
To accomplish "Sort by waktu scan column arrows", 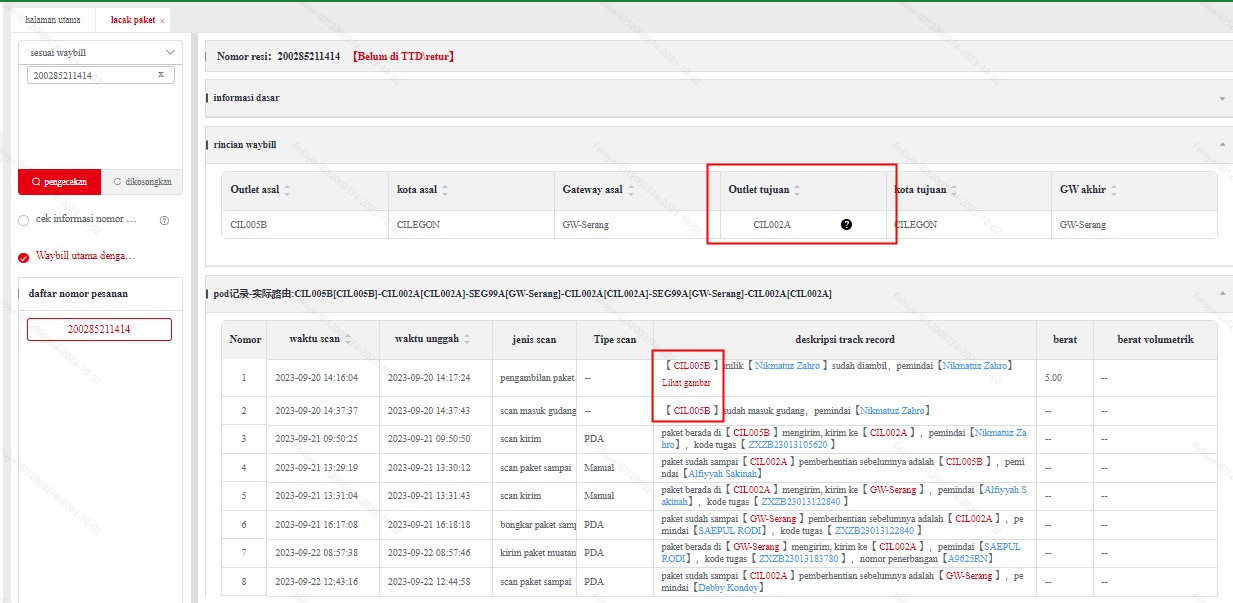I will click(x=348, y=339).
